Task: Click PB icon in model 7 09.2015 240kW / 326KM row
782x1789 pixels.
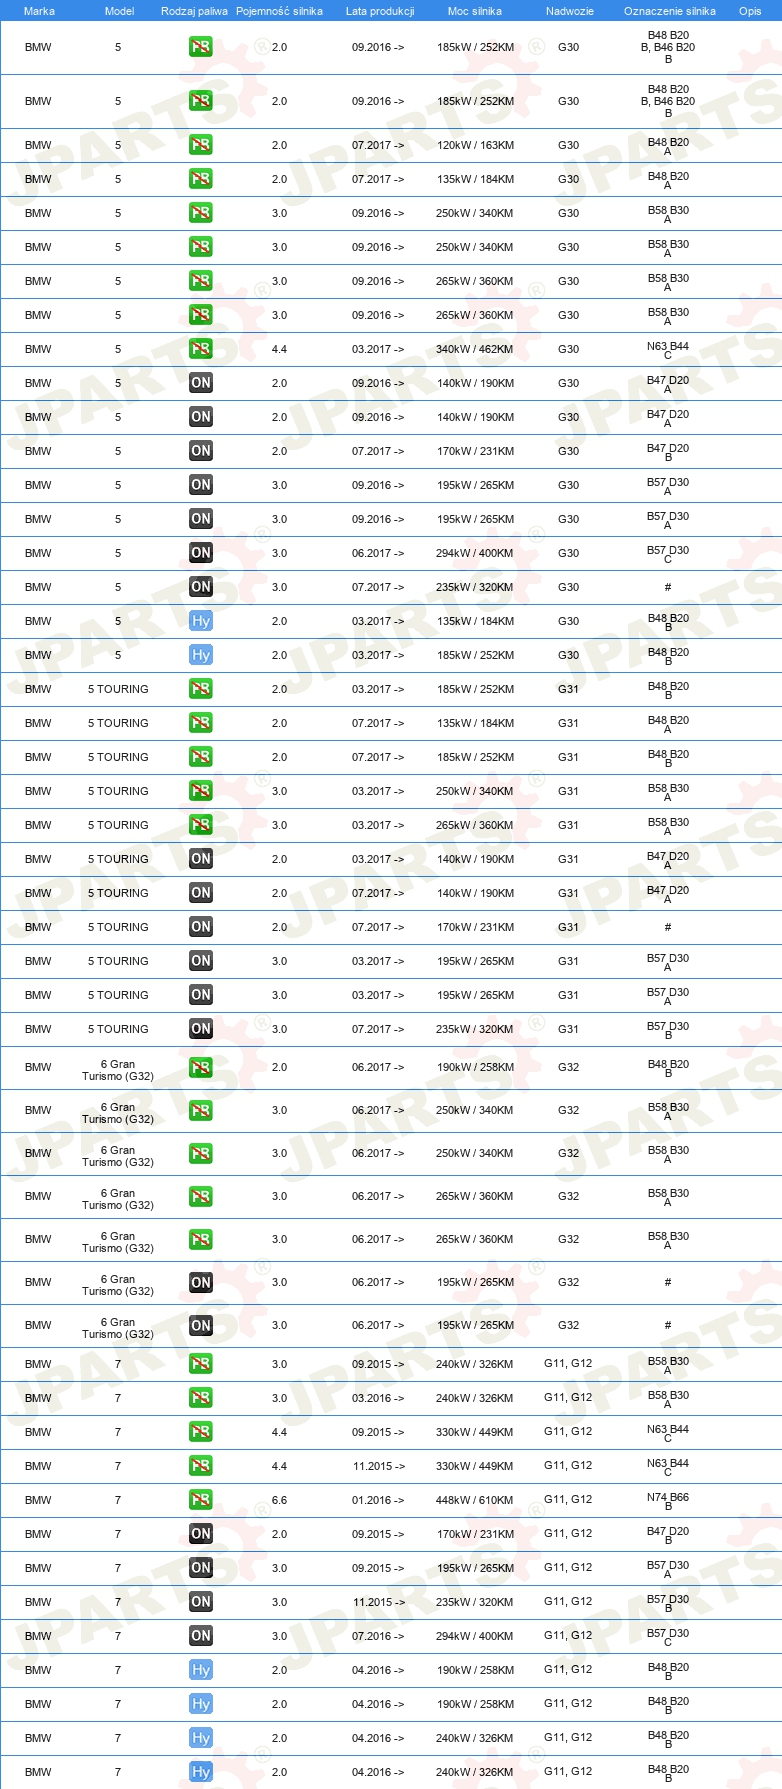Action: [201, 1364]
